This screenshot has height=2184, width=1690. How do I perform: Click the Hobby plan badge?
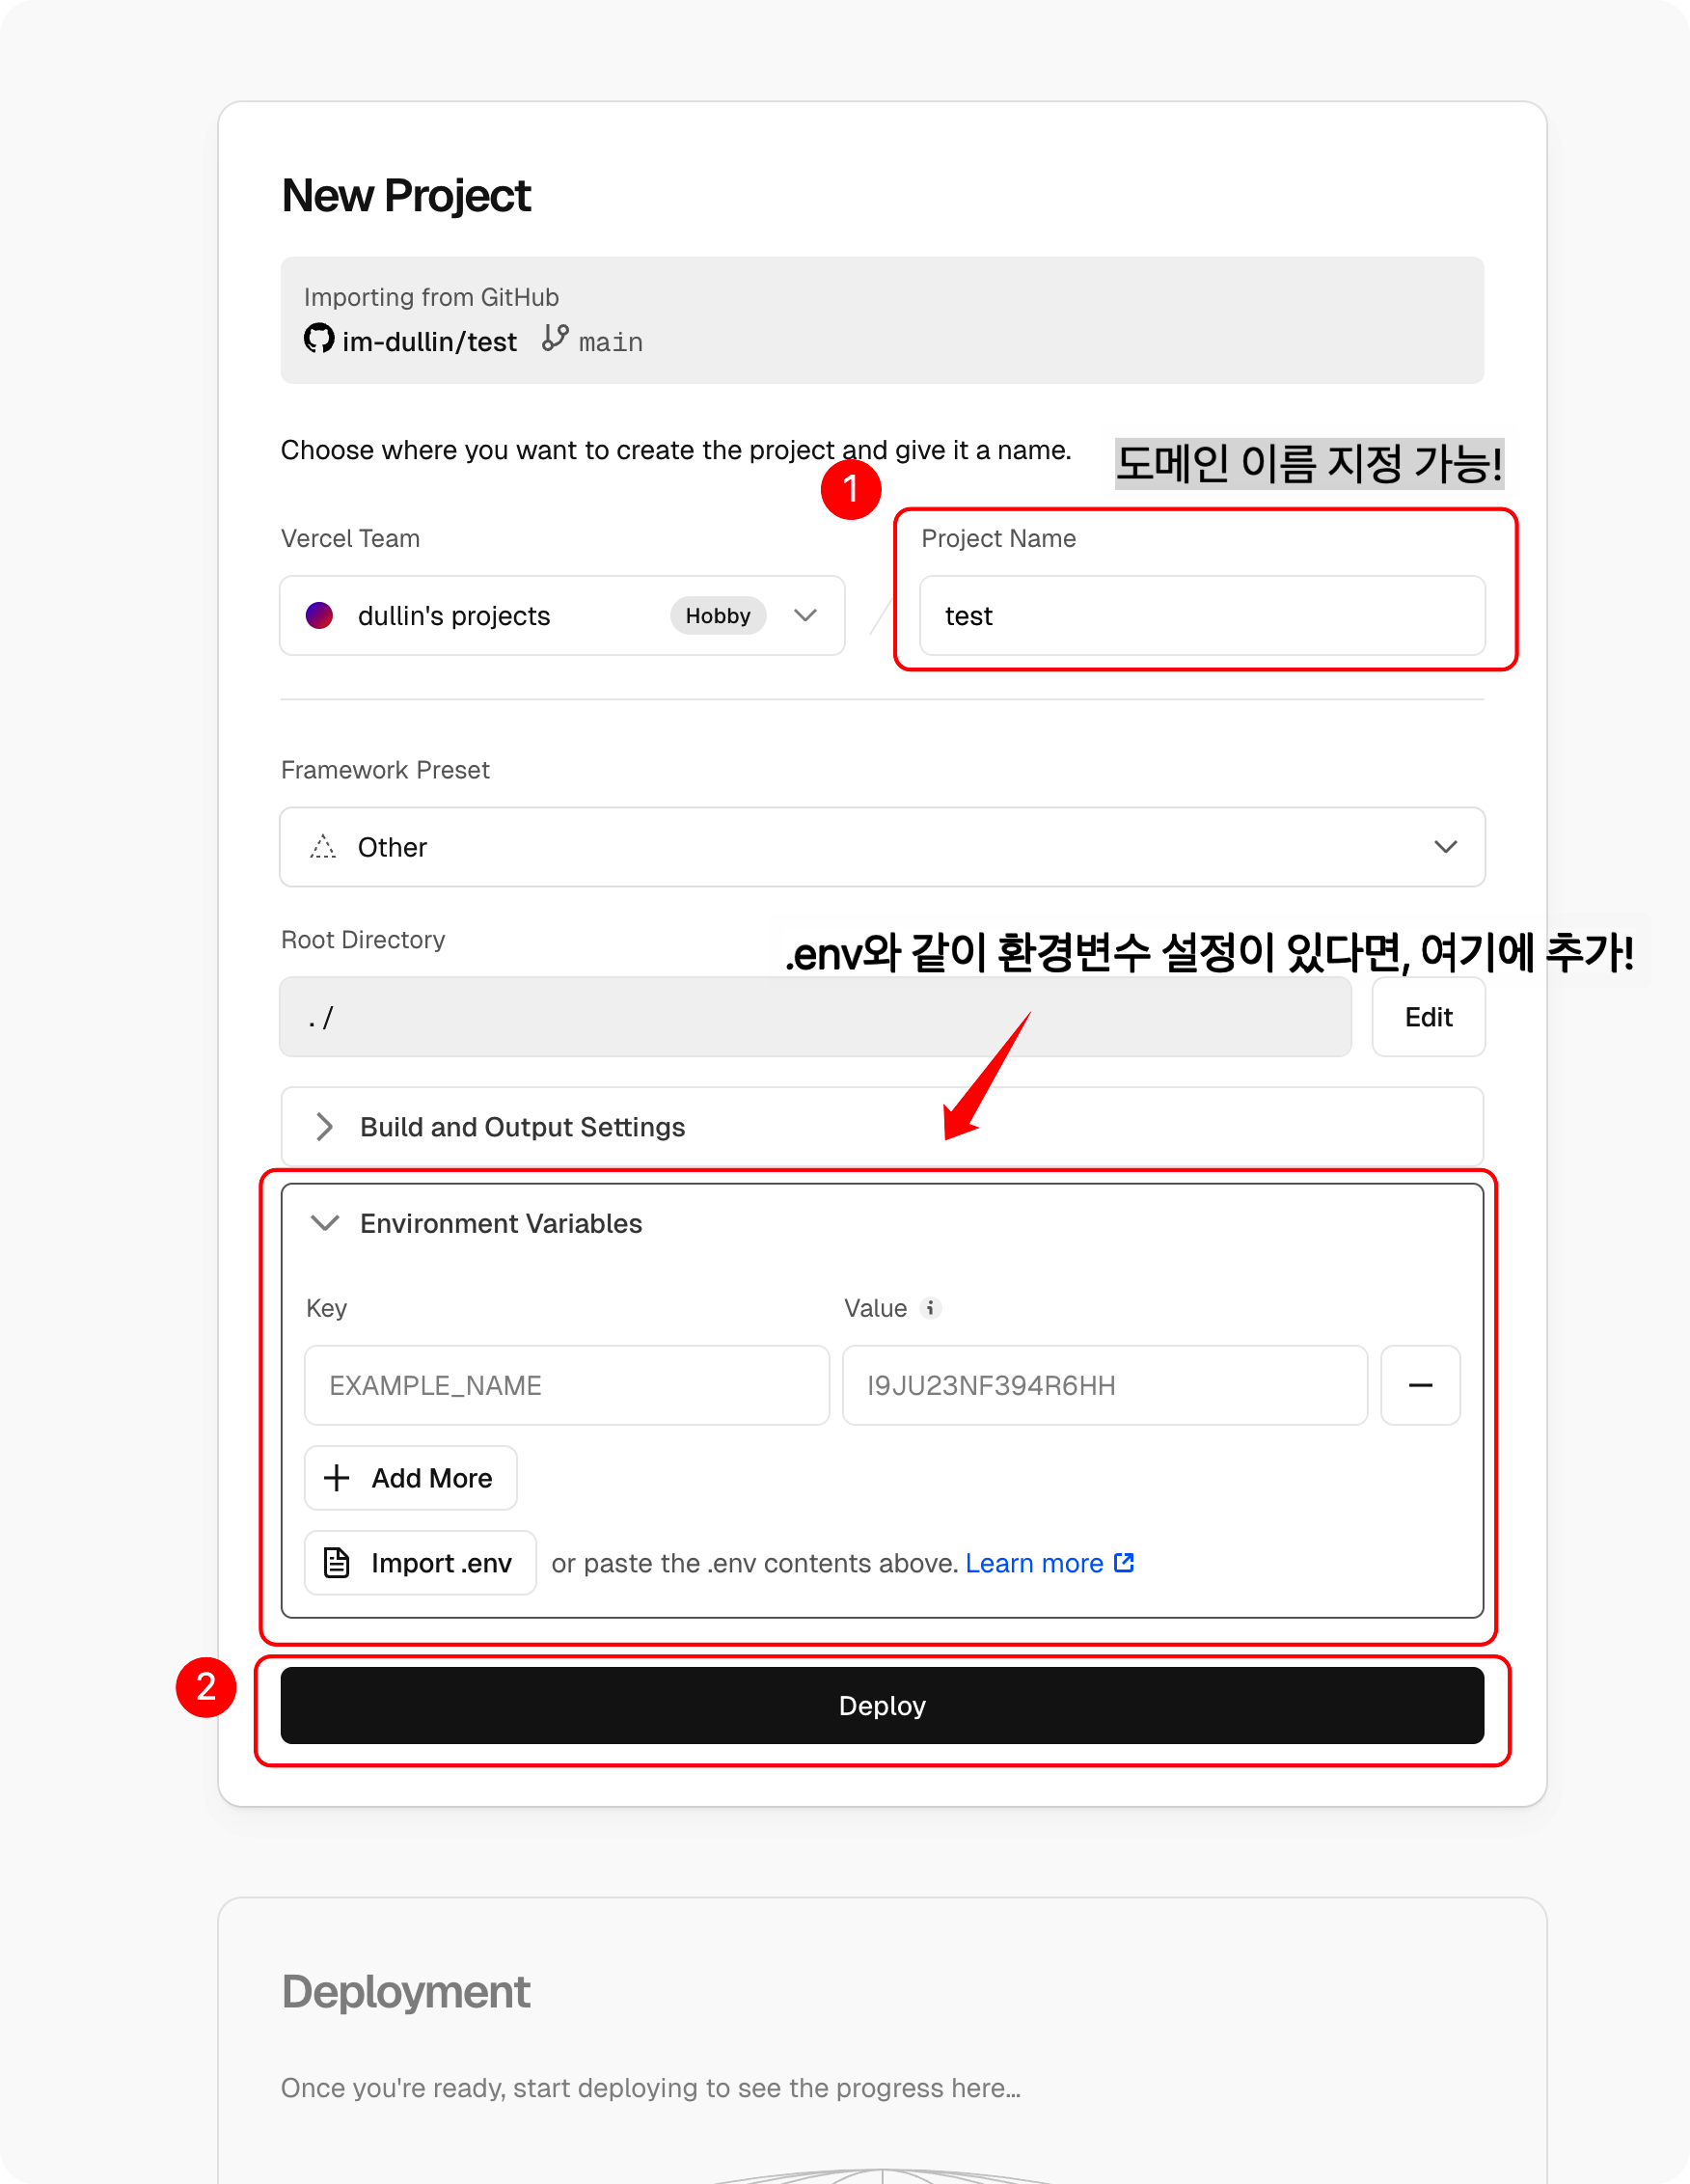pyautogui.click(x=718, y=615)
